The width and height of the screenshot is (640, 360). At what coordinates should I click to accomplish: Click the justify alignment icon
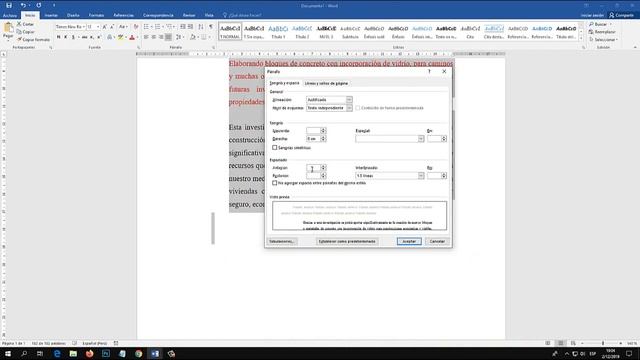[x=168, y=37]
